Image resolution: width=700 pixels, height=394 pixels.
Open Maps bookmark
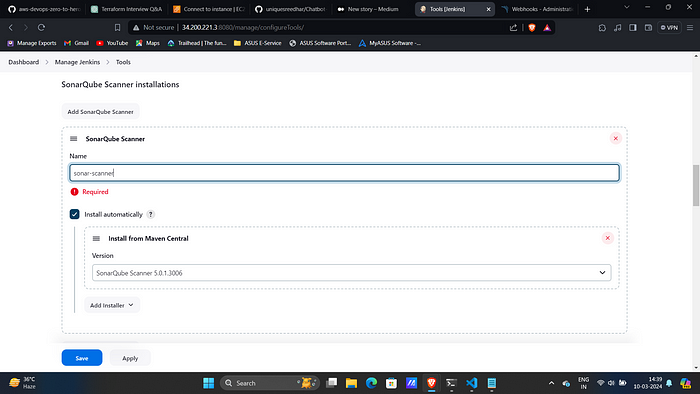[x=148, y=43]
